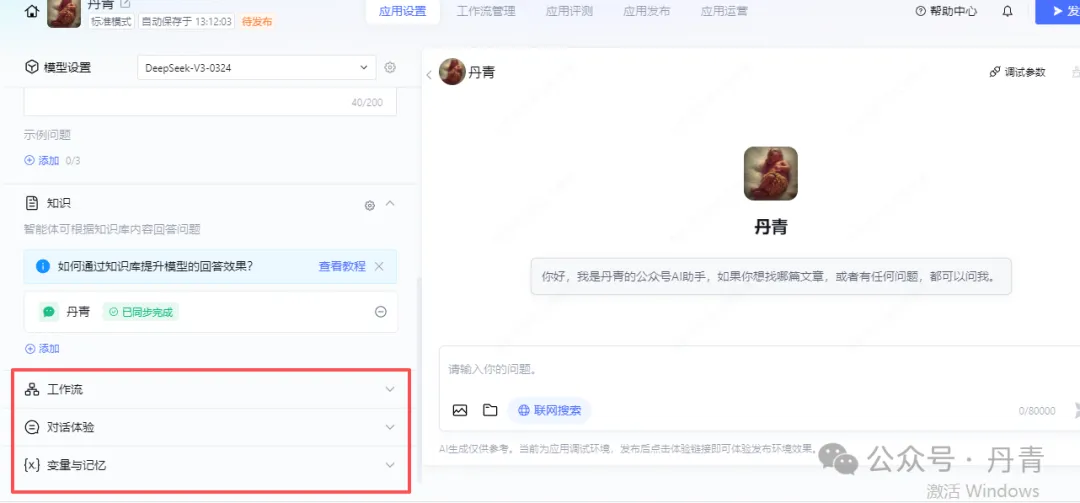Open the 知识 section settings gear
The height and width of the screenshot is (503, 1080).
370,205
